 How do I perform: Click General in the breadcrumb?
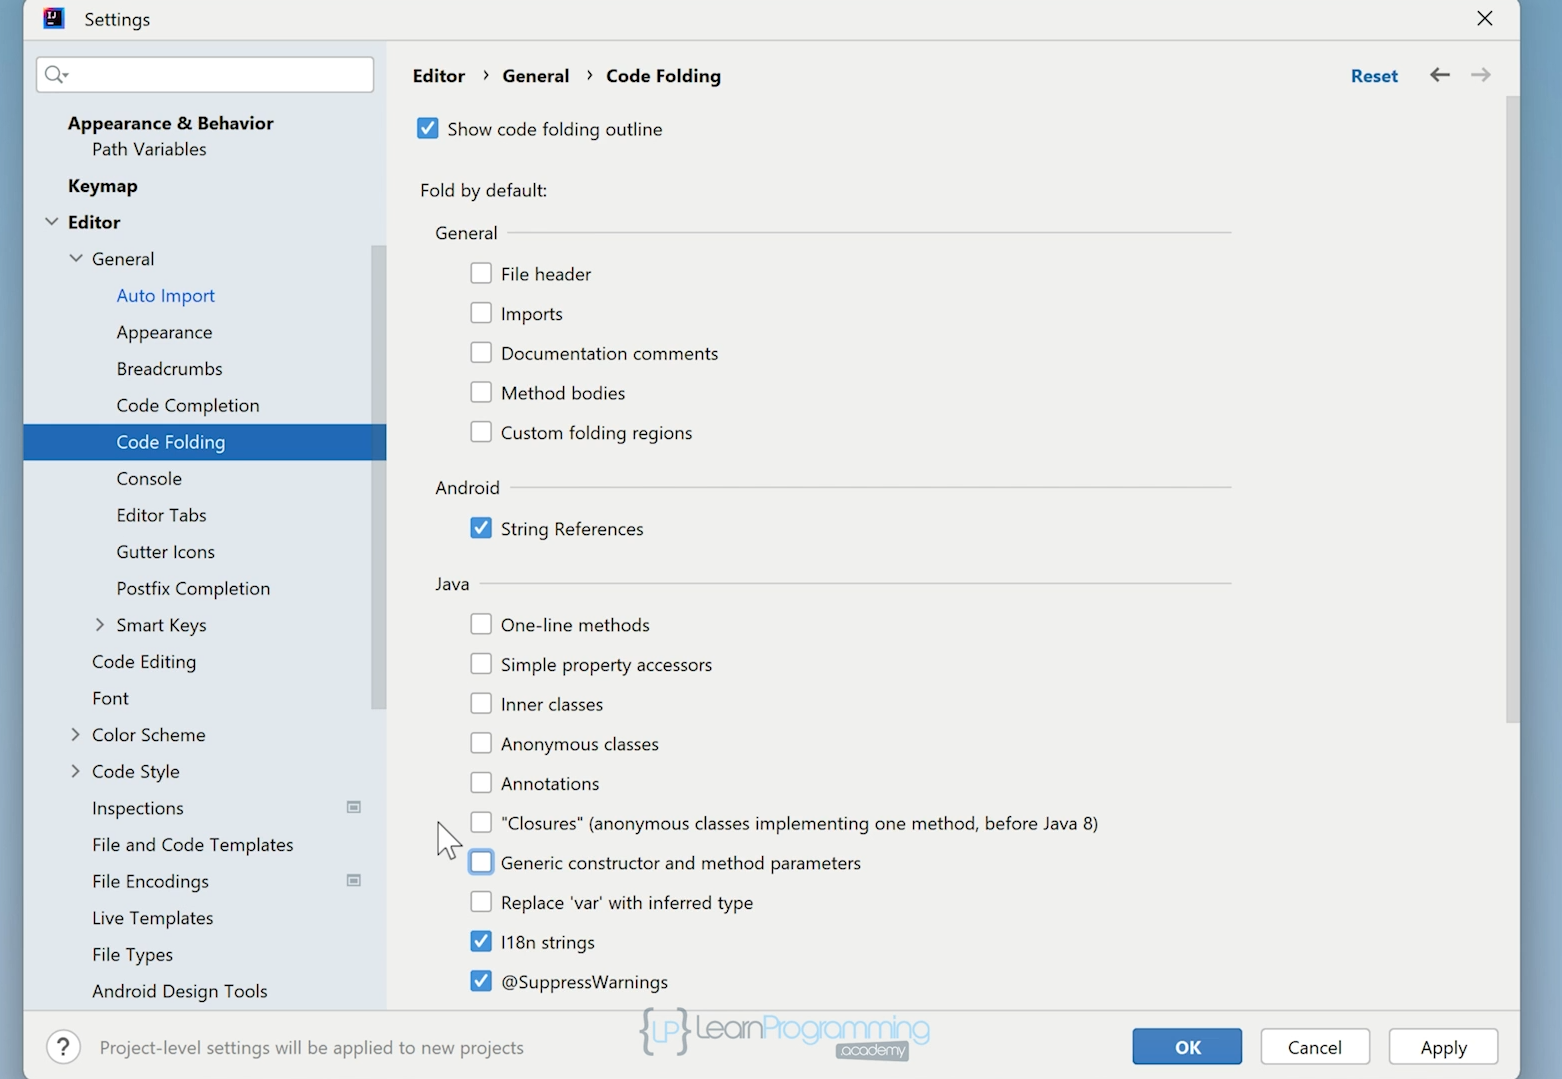coord(536,76)
